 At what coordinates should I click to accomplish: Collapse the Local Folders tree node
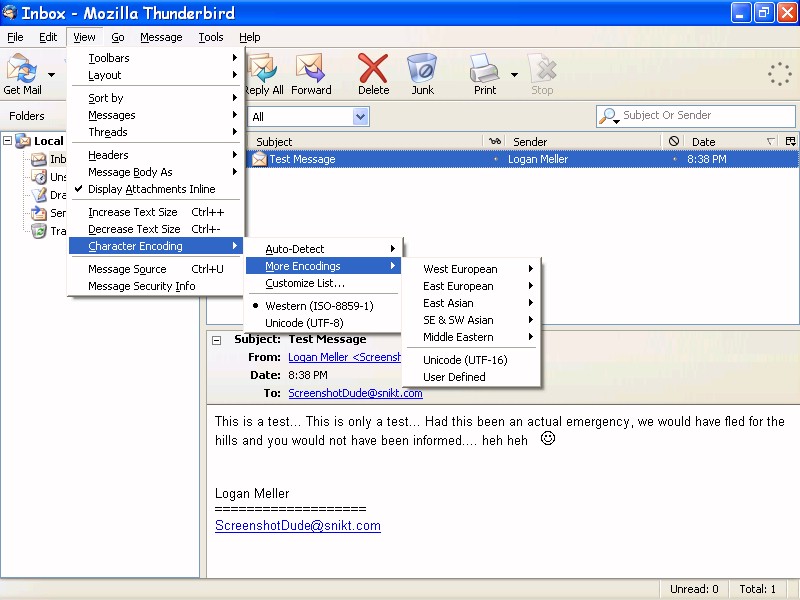(x=8, y=140)
